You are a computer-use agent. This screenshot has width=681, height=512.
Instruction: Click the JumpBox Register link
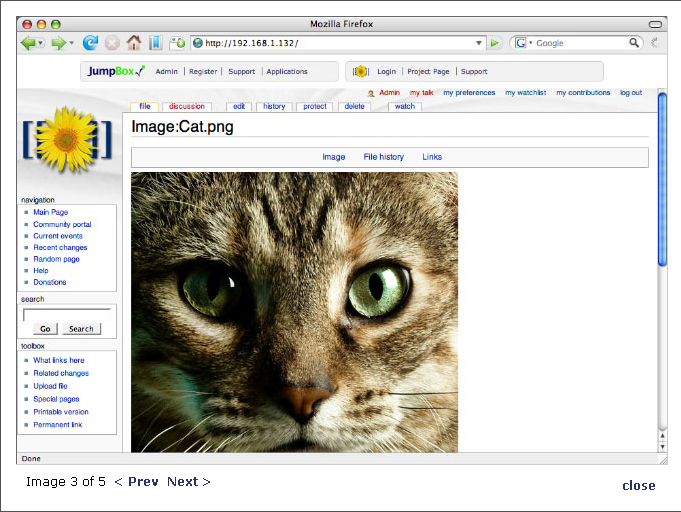[203, 72]
